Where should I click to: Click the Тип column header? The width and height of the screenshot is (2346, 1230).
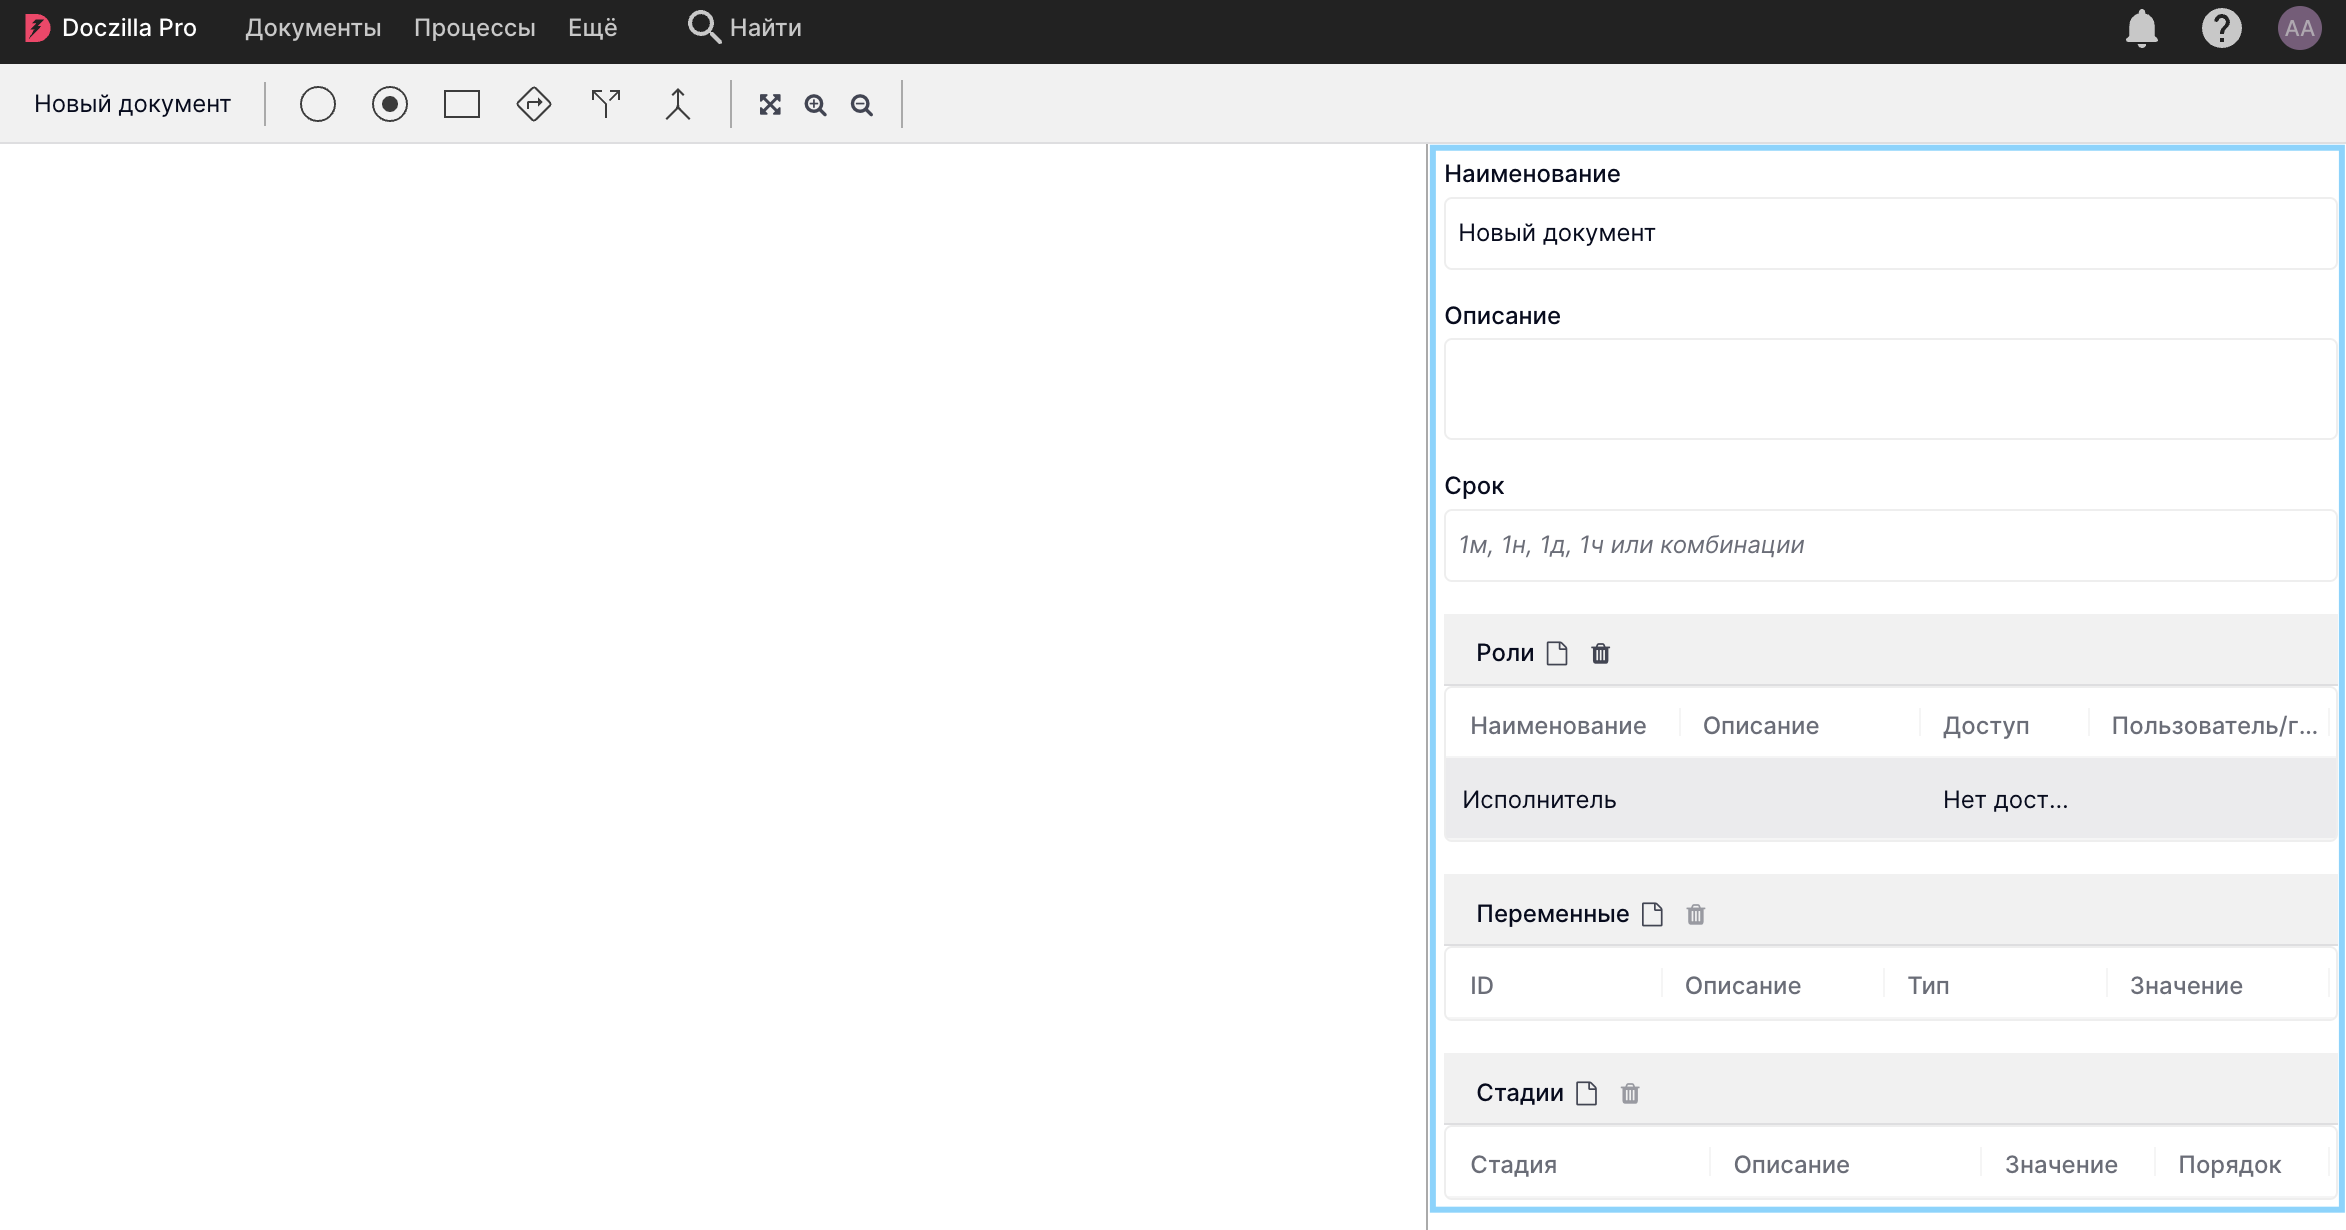click(1928, 986)
